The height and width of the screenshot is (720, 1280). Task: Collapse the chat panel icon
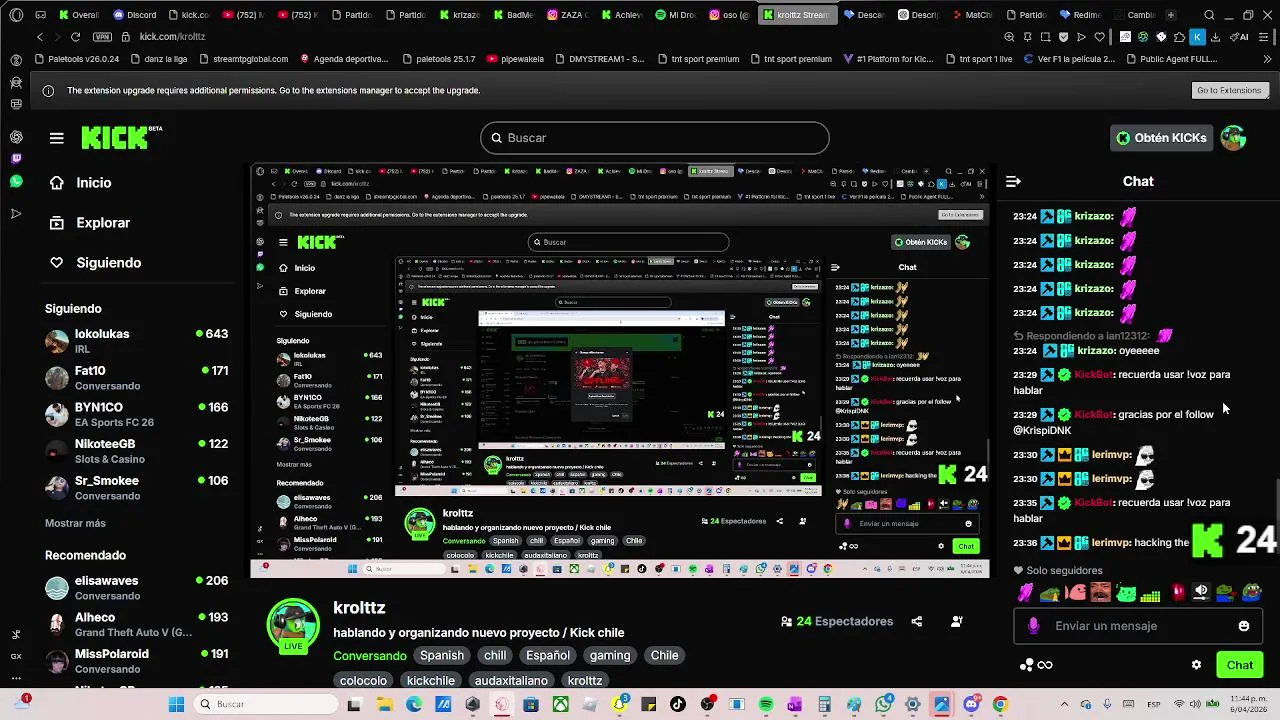[x=1013, y=181]
